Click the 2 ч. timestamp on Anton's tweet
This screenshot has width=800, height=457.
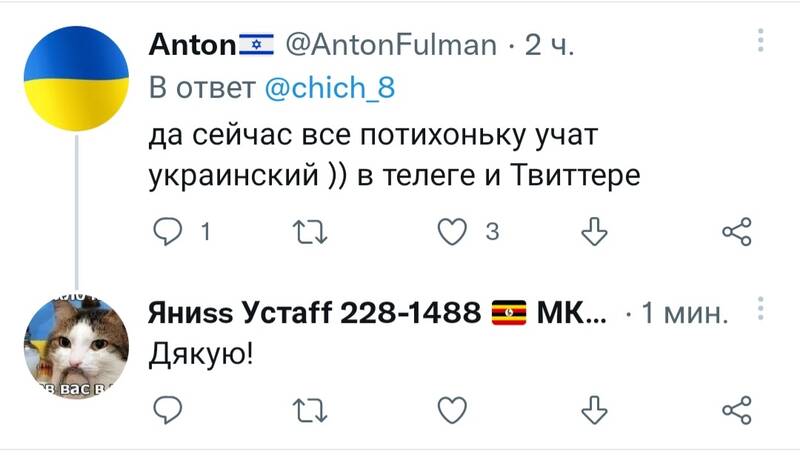click(x=549, y=45)
